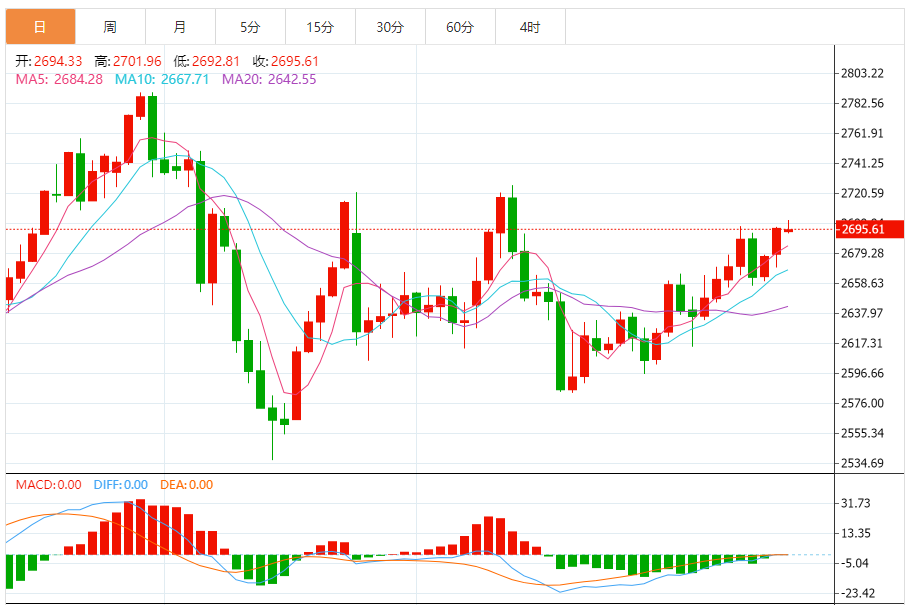Image resolution: width=907 pixels, height=605 pixels.
Task: Switch to the 月 monthly tab
Action: tap(180, 27)
